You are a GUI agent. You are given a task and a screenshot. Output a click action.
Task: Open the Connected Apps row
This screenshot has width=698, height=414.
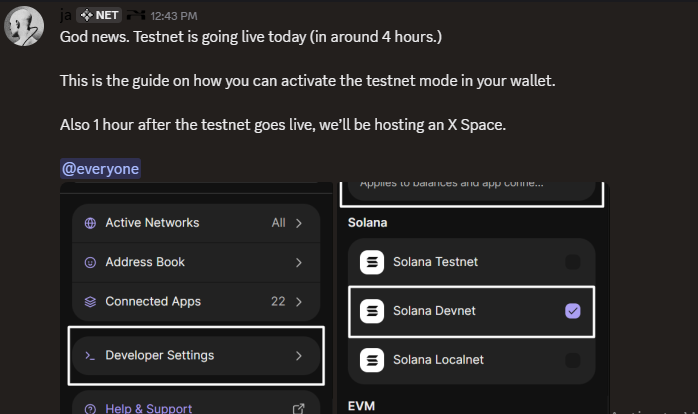tap(196, 302)
